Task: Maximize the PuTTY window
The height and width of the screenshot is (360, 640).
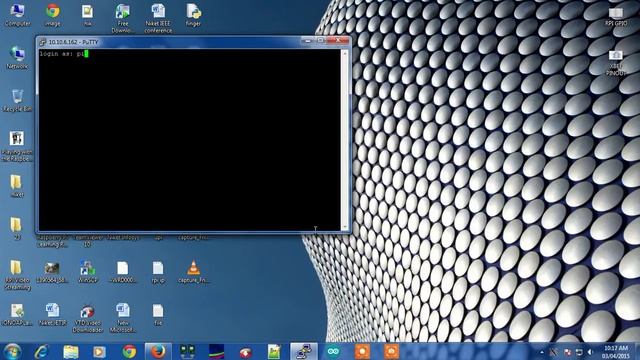Action: click(x=320, y=40)
